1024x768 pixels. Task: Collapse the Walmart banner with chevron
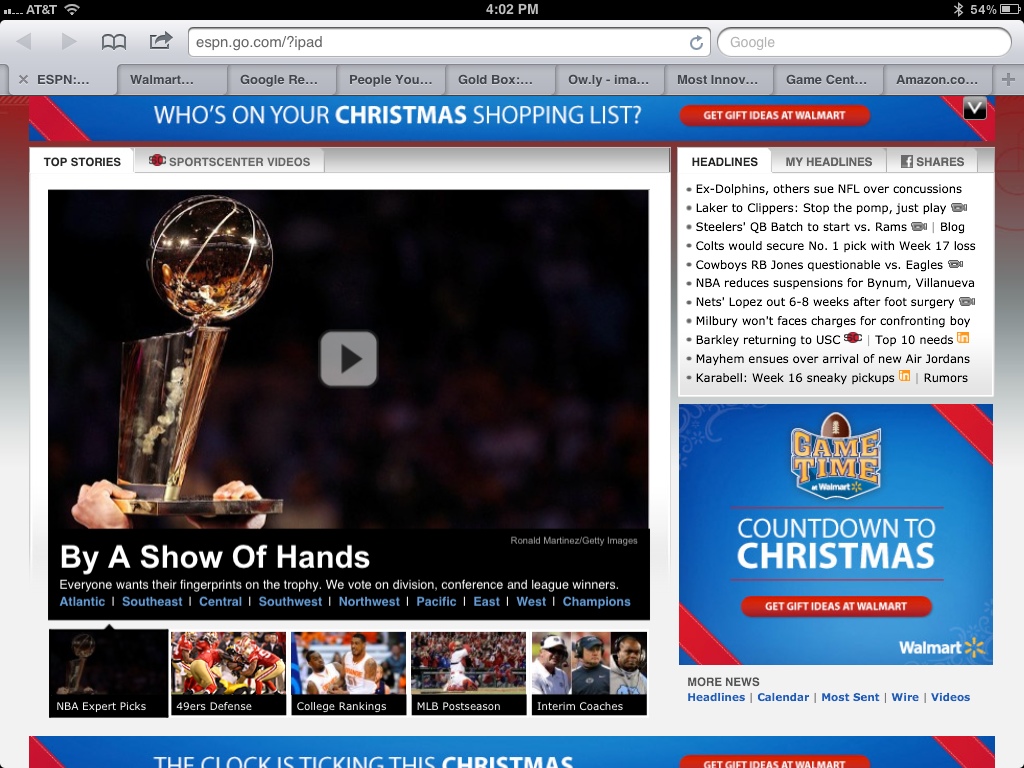pos(974,108)
